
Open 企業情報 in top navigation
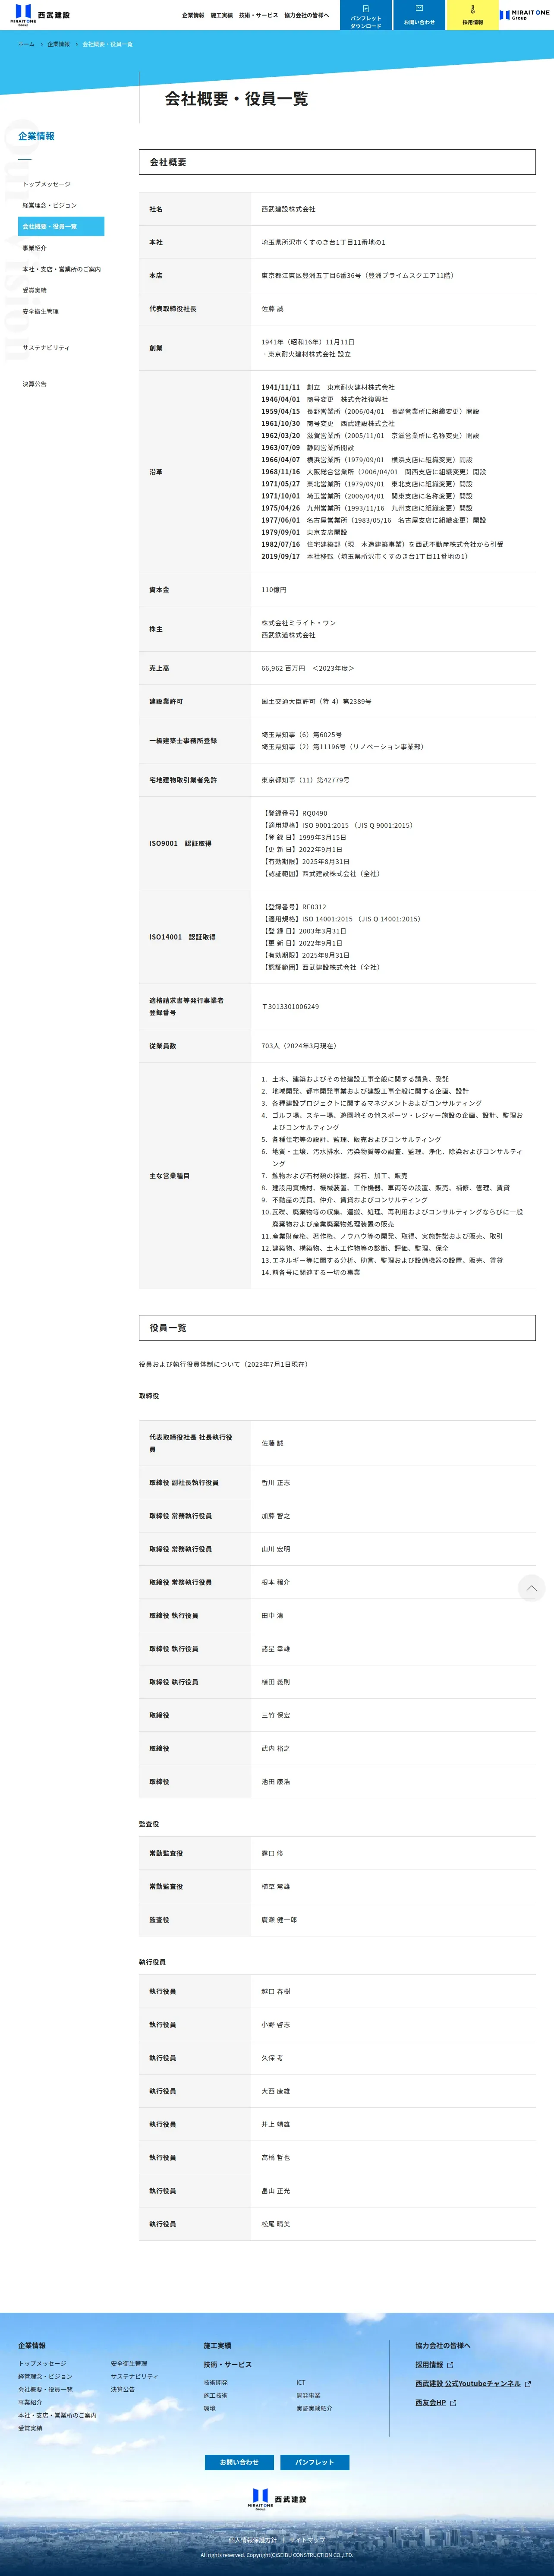click(193, 15)
